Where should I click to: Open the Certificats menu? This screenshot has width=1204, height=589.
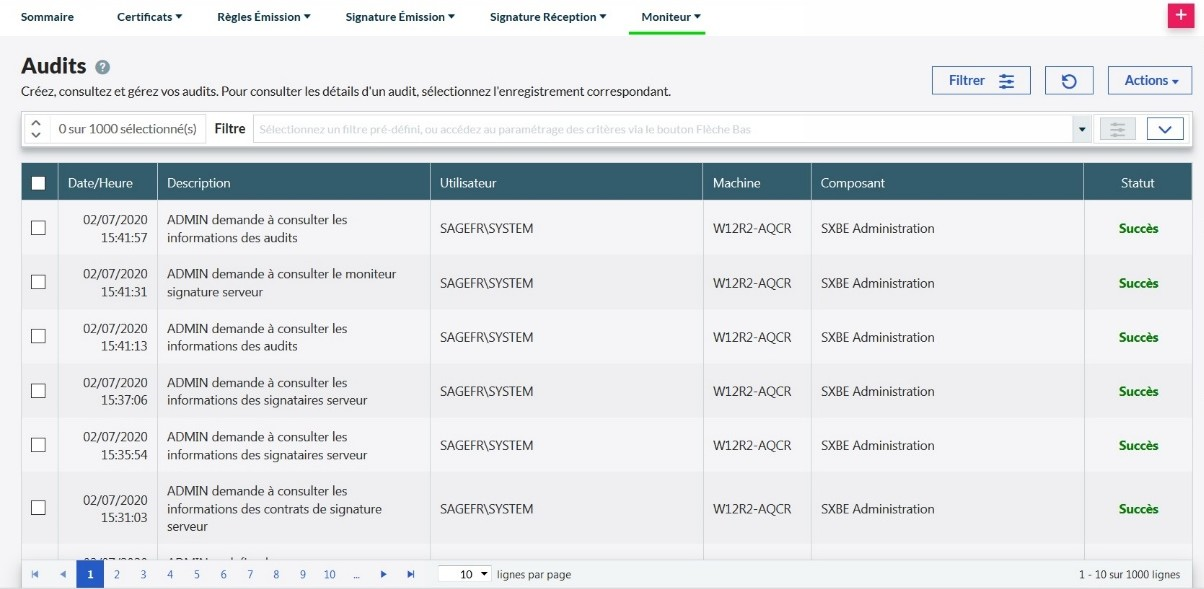pos(149,17)
